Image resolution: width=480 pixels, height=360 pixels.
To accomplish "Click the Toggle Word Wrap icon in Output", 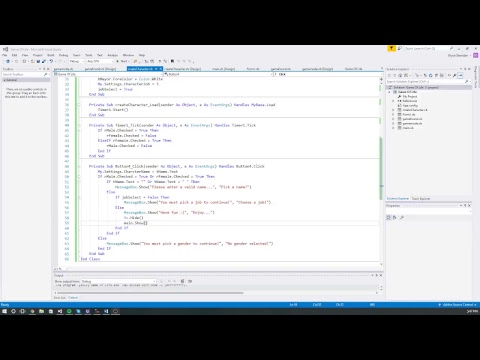I will click(190, 281).
